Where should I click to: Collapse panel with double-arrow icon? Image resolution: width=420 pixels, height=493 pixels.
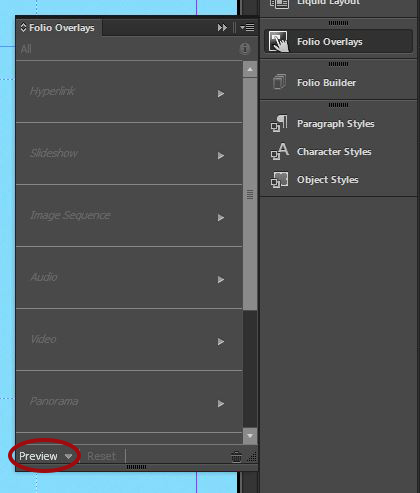222,28
